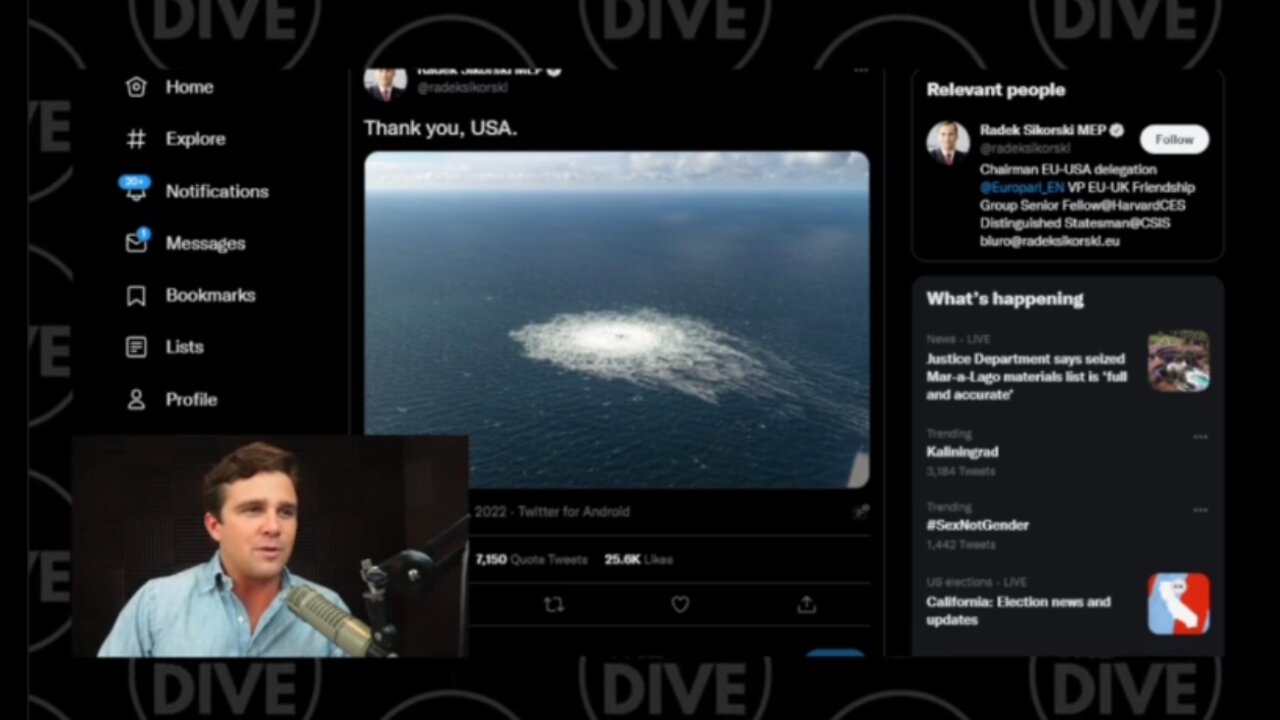
Task: View the 25.6K Likes list
Action: pyautogui.click(x=638, y=559)
